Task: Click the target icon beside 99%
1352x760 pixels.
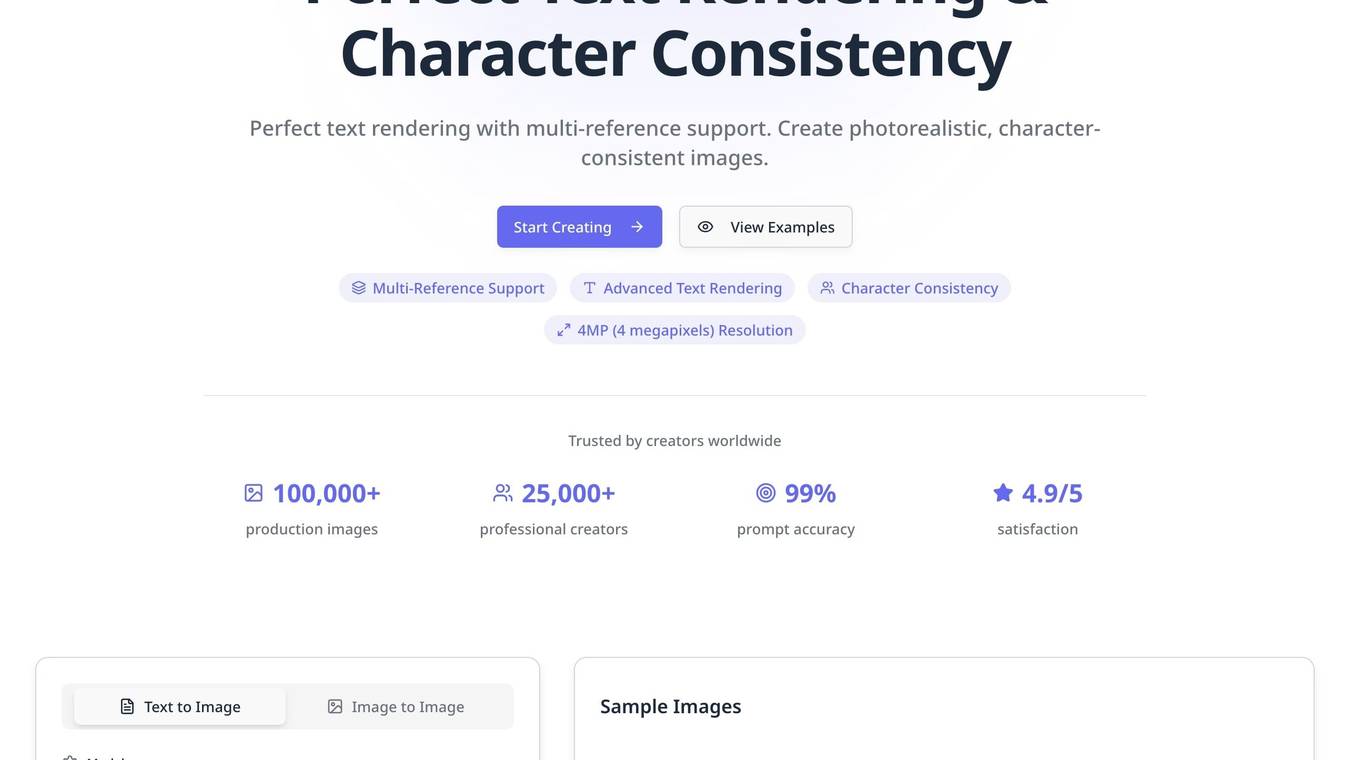Action: pos(766,493)
